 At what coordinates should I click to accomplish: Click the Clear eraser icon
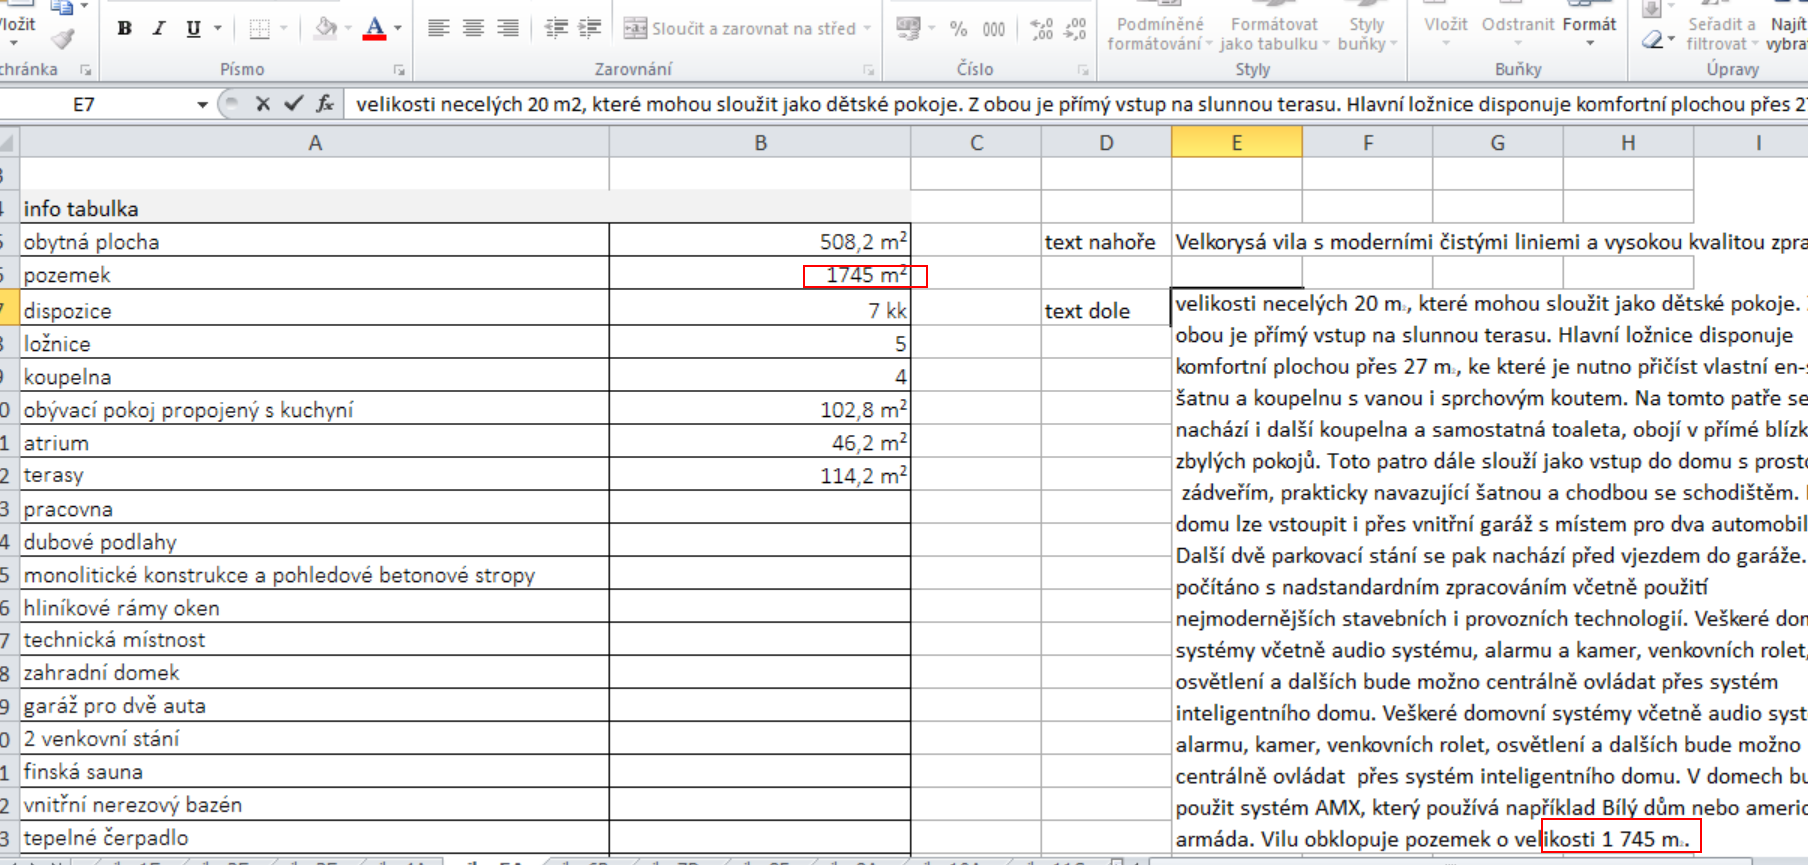[x=1652, y=40]
